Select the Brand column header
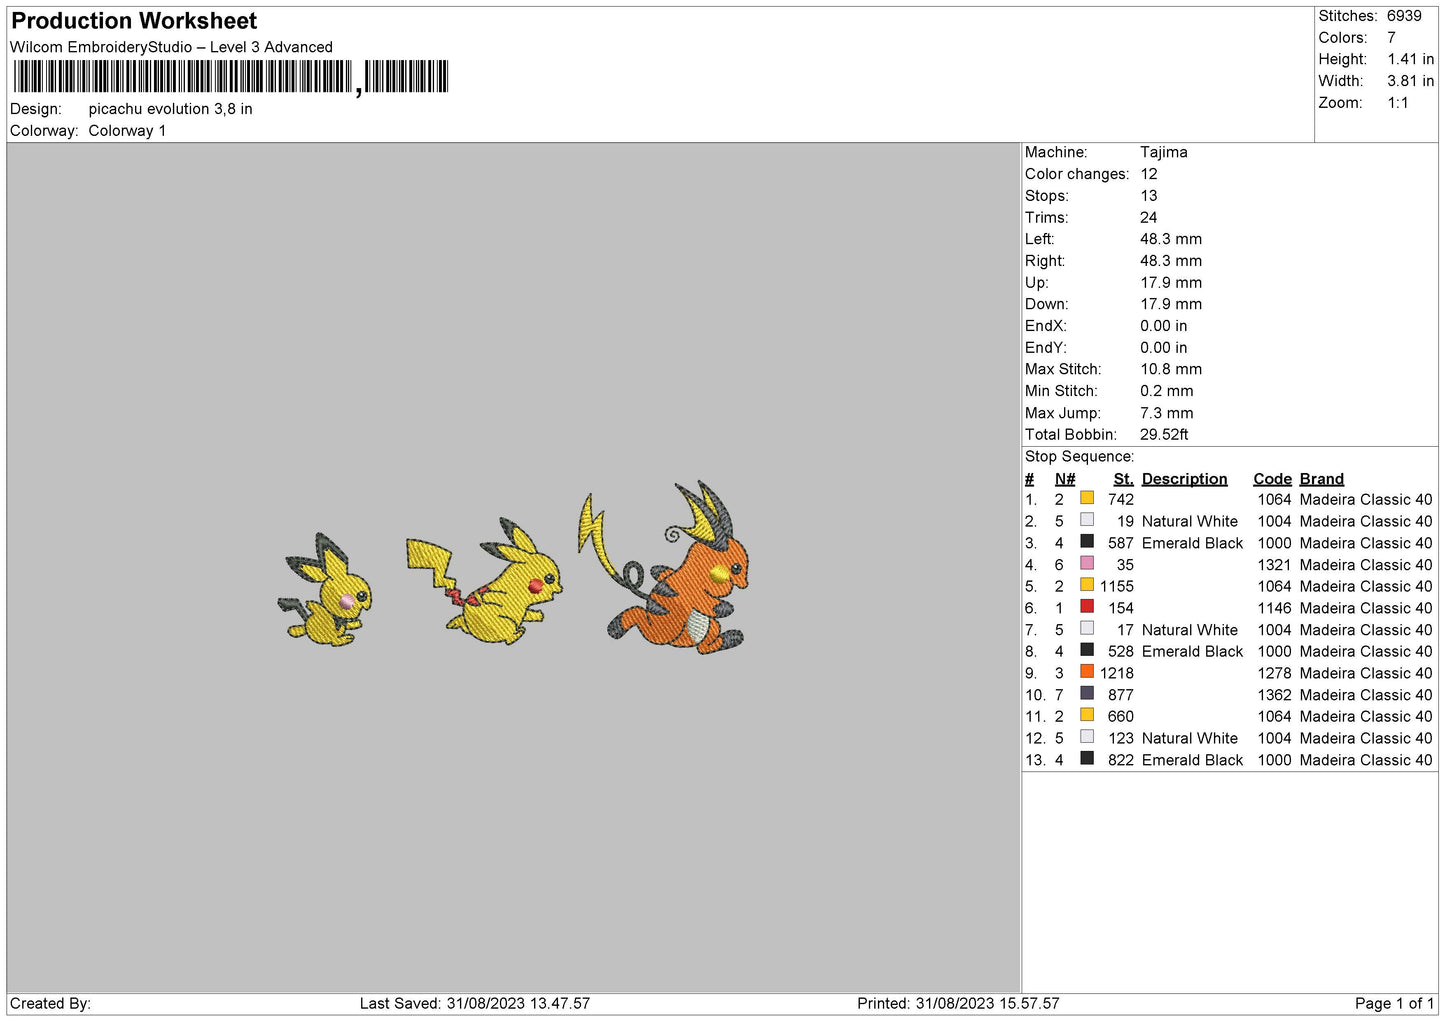 tap(1321, 479)
